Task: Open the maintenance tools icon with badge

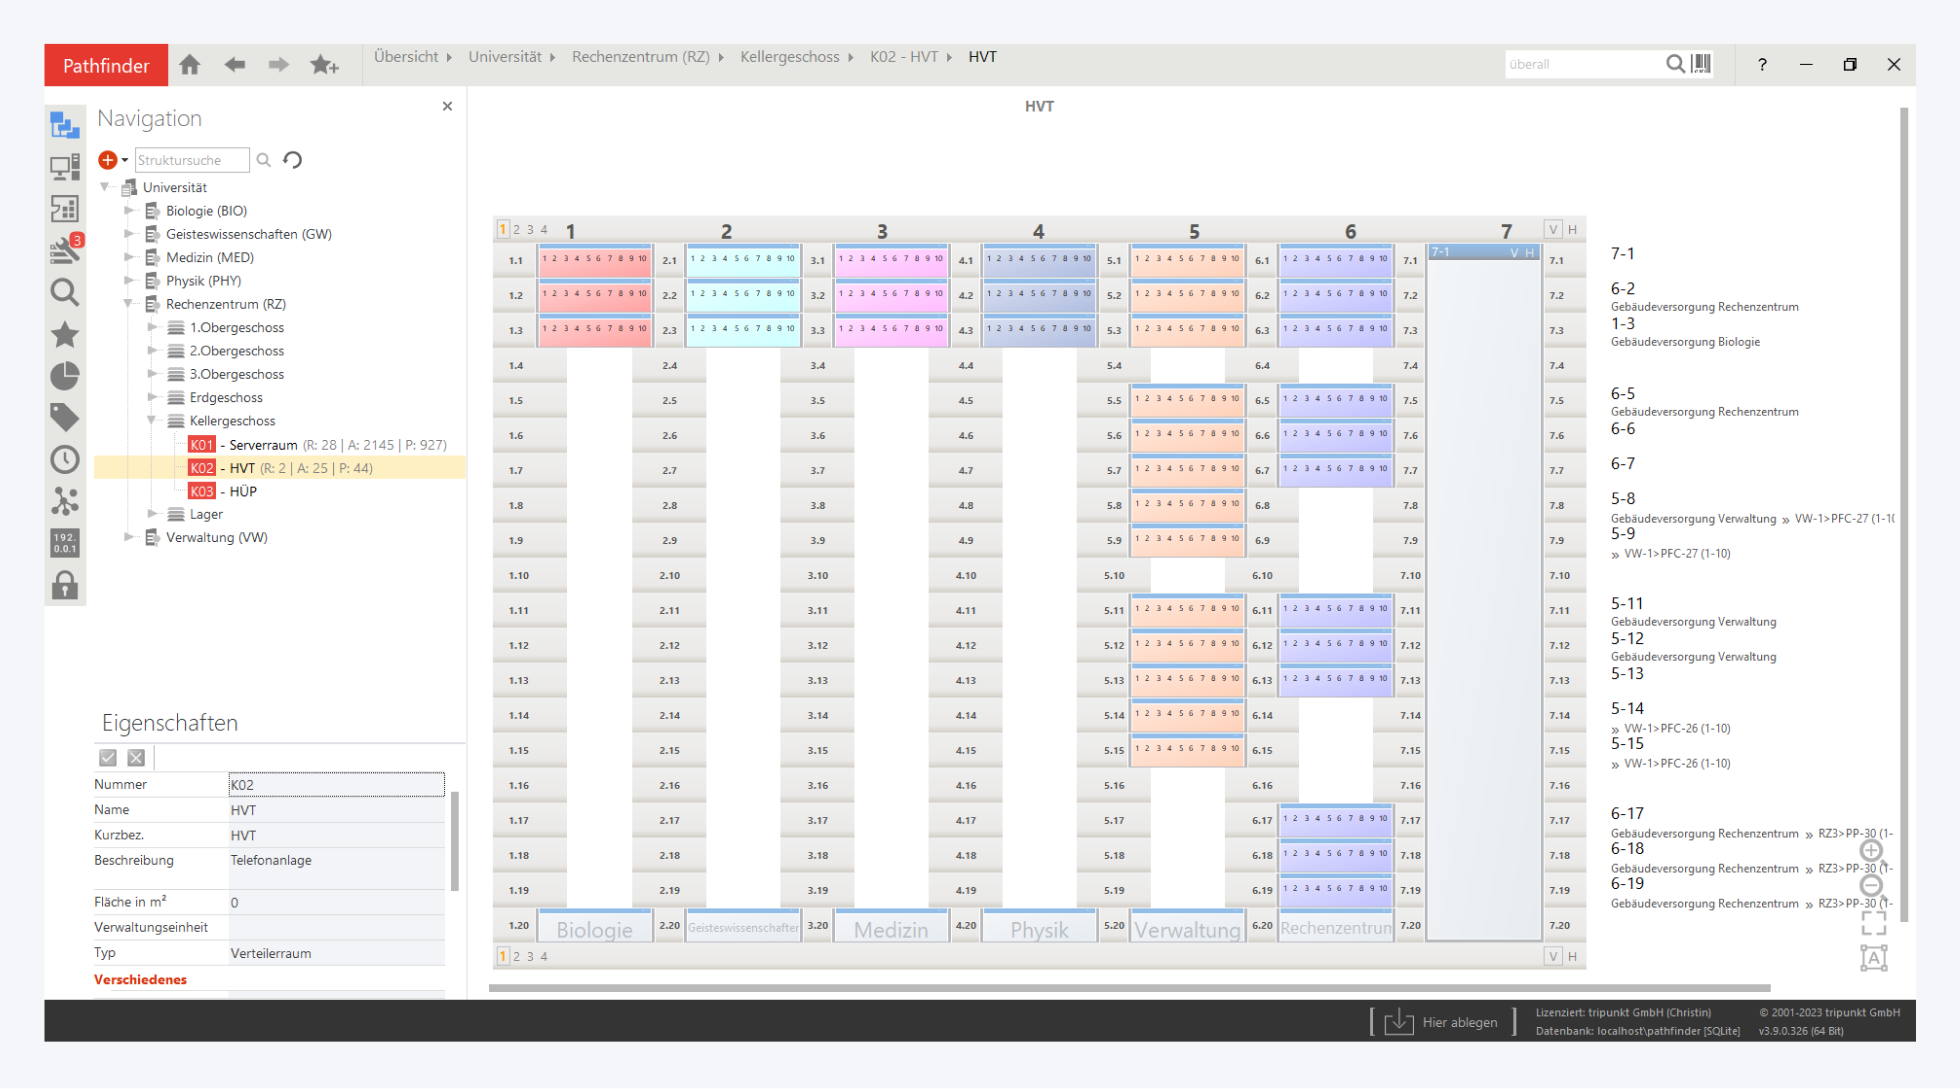Action: pyautogui.click(x=65, y=250)
